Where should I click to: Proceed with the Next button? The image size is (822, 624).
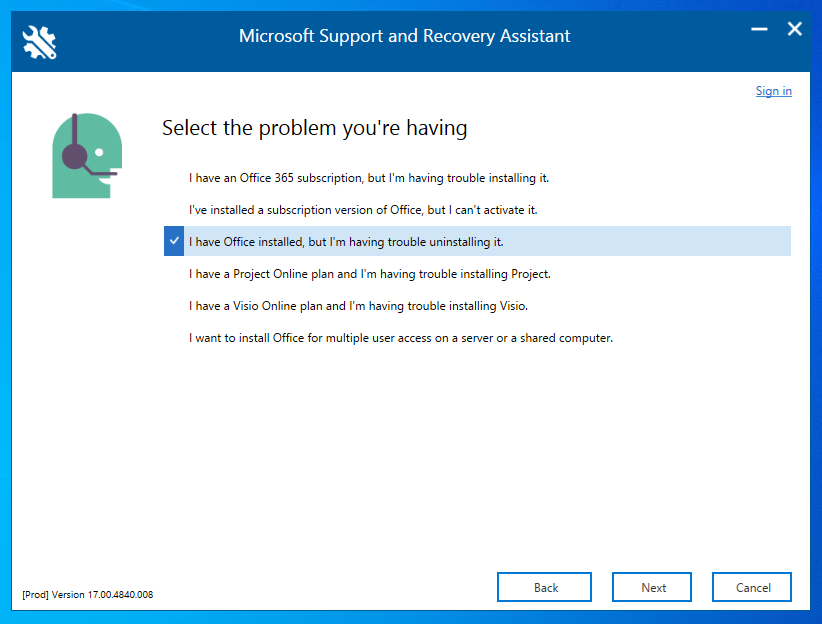[x=653, y=587]
